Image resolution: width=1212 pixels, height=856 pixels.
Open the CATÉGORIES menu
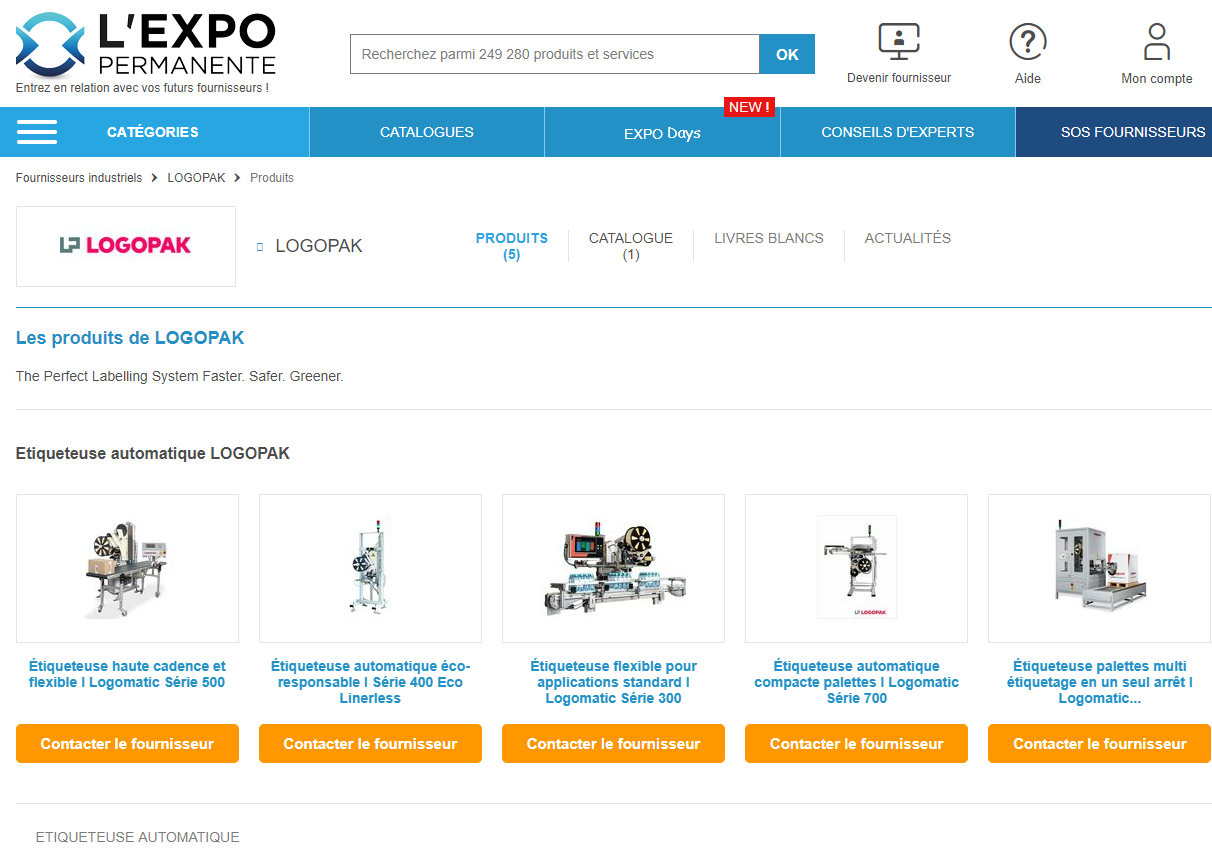(153, 132)
